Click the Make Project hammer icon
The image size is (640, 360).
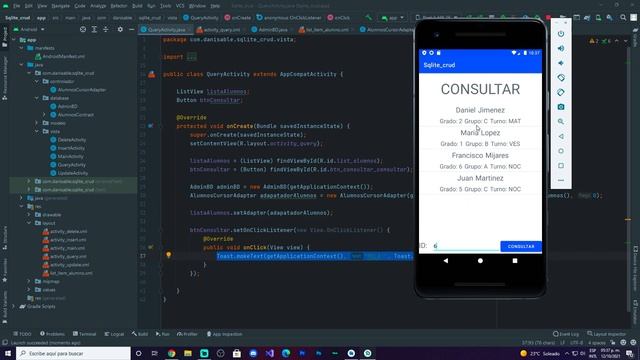pyautogui.click(x=369, y=18)
